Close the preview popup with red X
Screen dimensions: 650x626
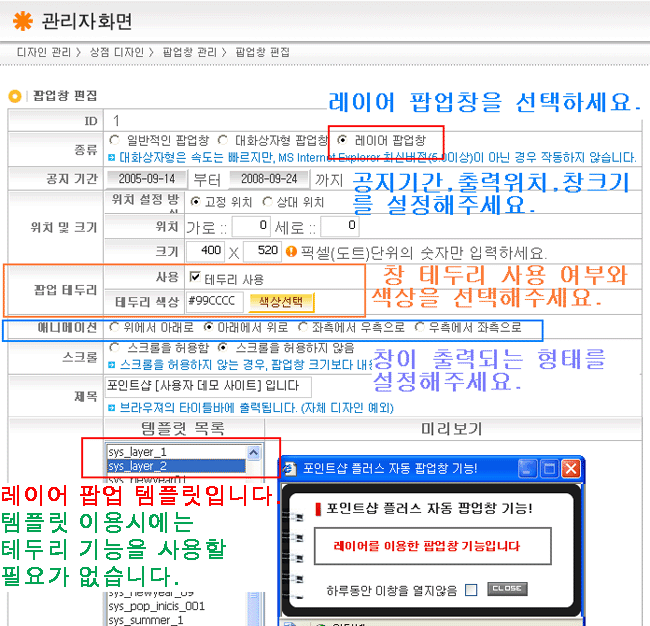click(x=570, y=468)
